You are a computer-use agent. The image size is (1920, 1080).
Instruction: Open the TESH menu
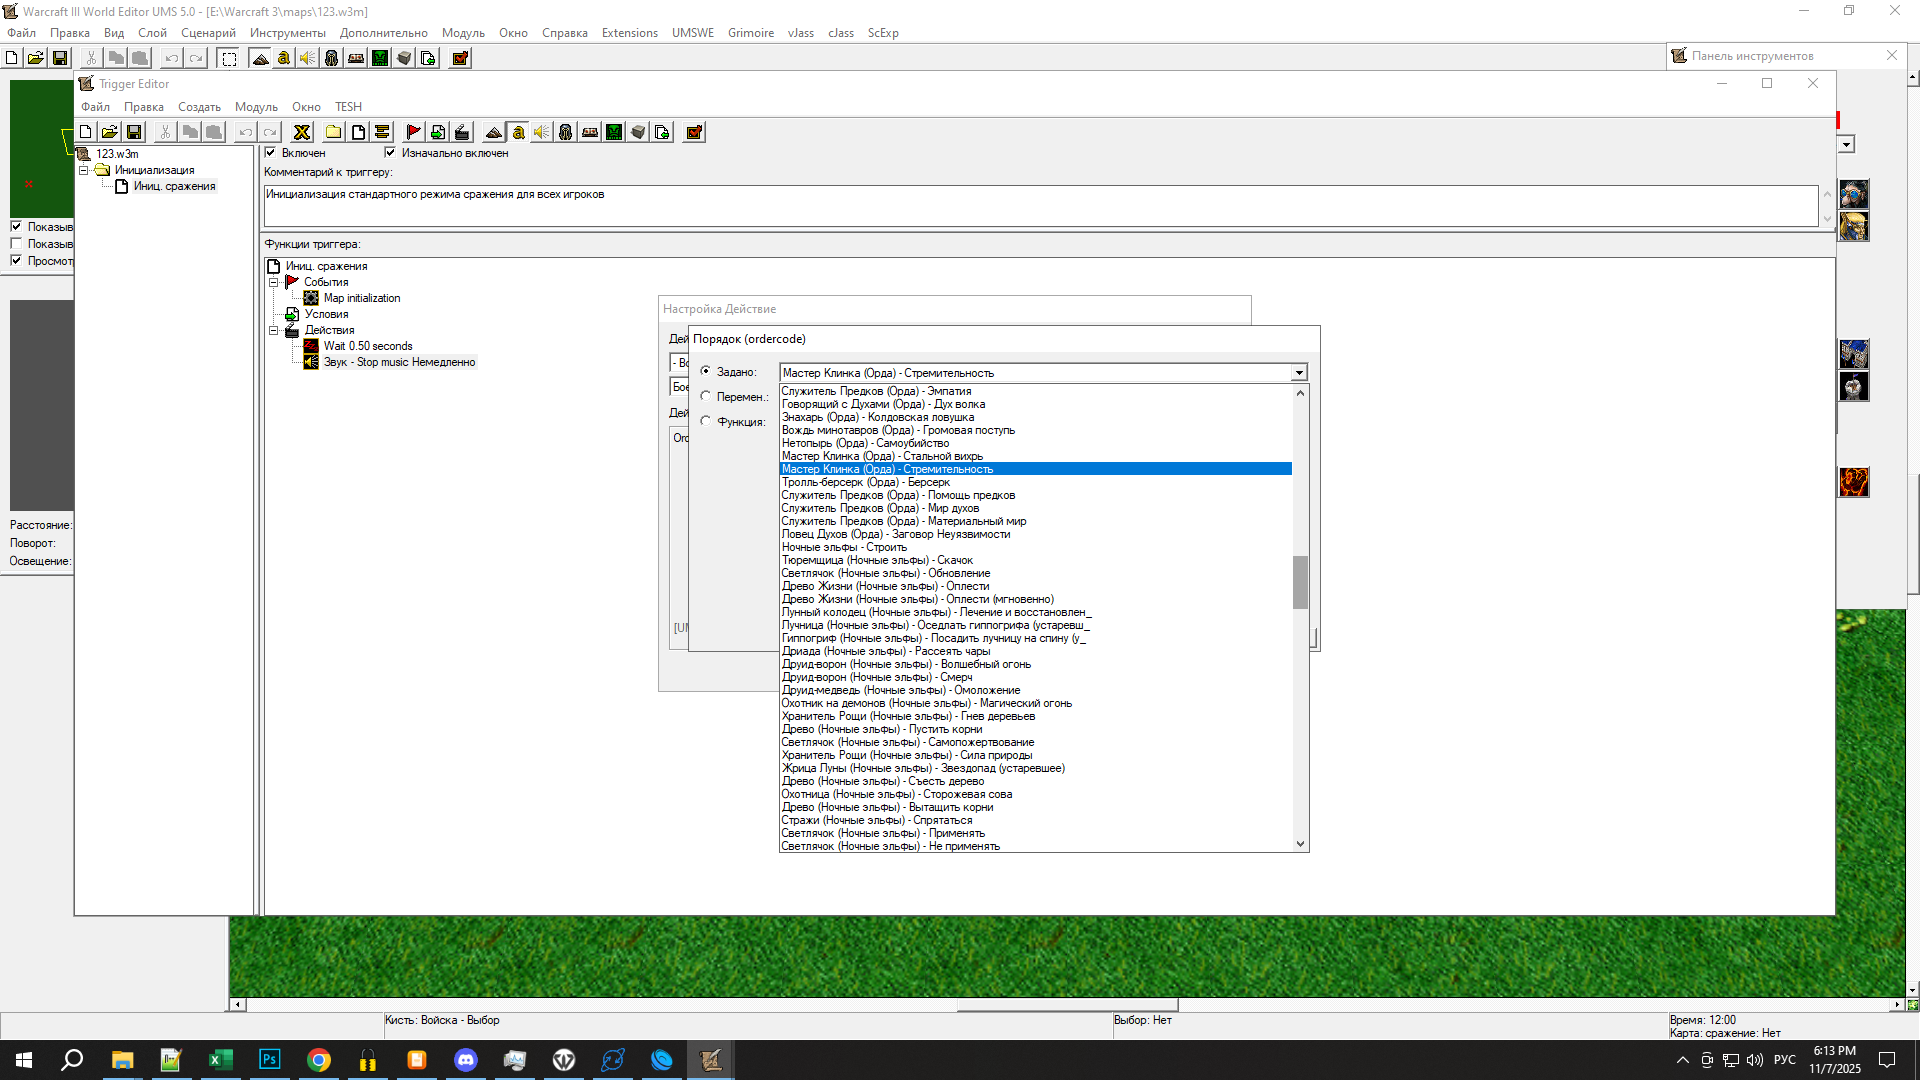[348, 107]
